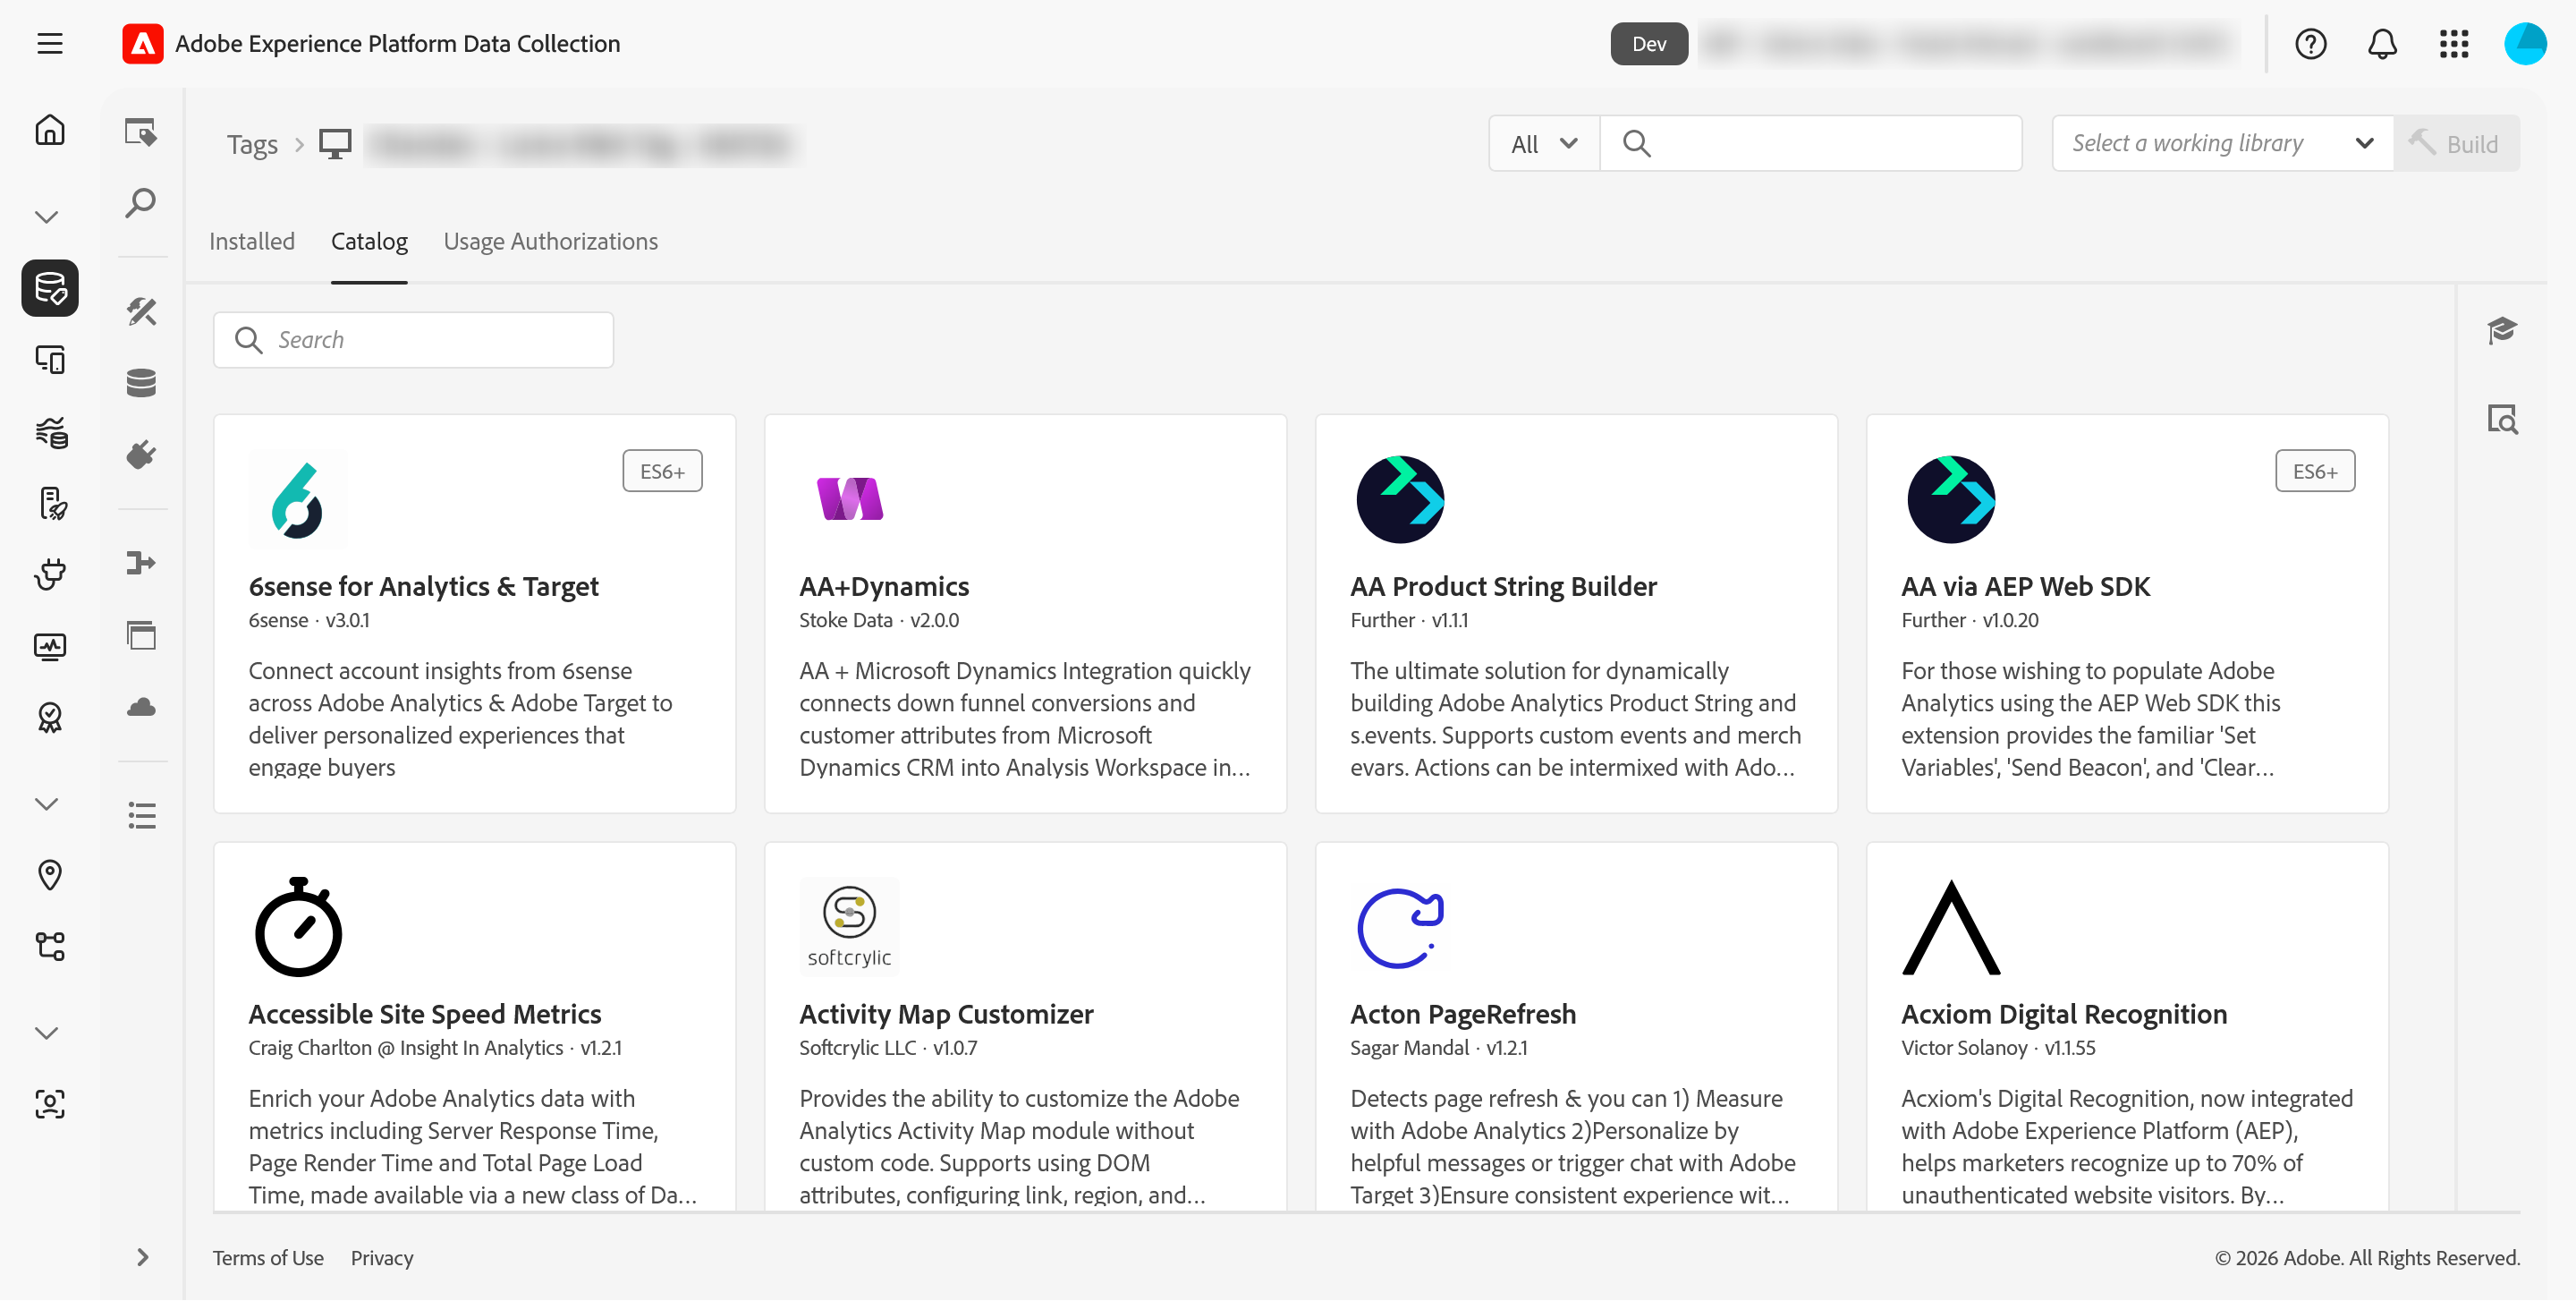Open the filled plug icon in the Tags sidebar
The image size is (2576, 1301).
[141, 455]
